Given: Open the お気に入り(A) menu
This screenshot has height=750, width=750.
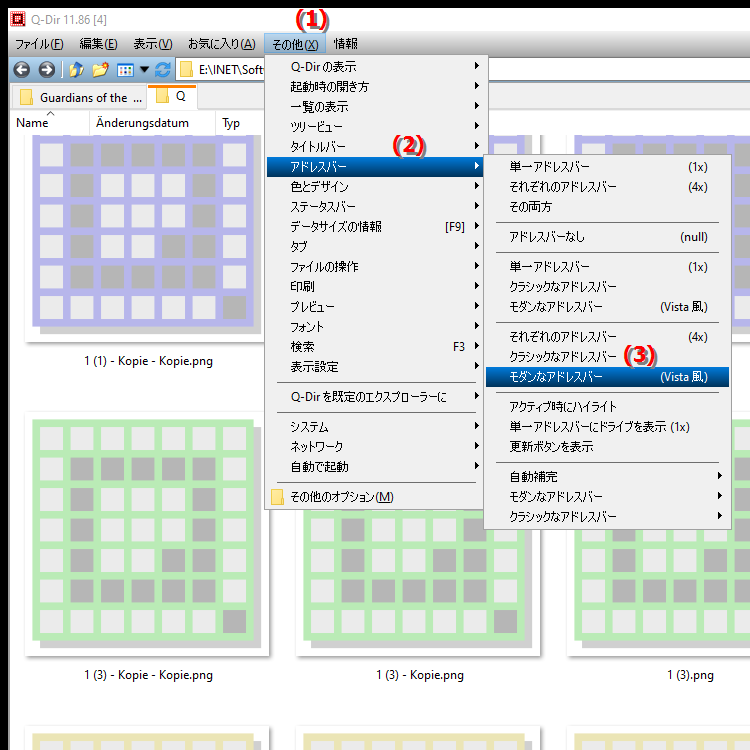Looking at the screenshot, I should tap(221, 44).
